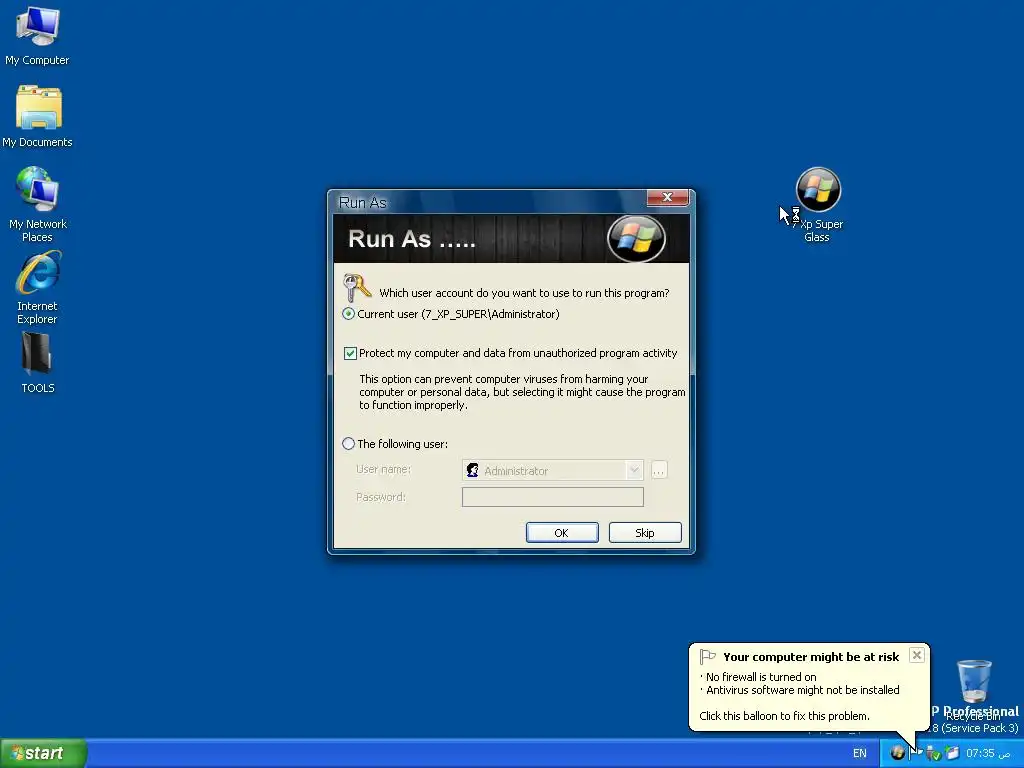The width and height of the screenshot is (1024, 768).
Task: Open the Start menu
Action: click(x=43, y=753)
